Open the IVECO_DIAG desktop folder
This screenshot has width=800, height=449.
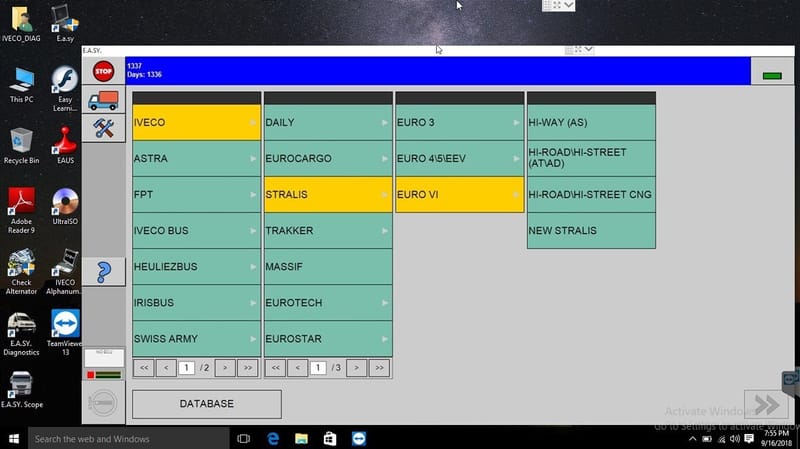21,24
